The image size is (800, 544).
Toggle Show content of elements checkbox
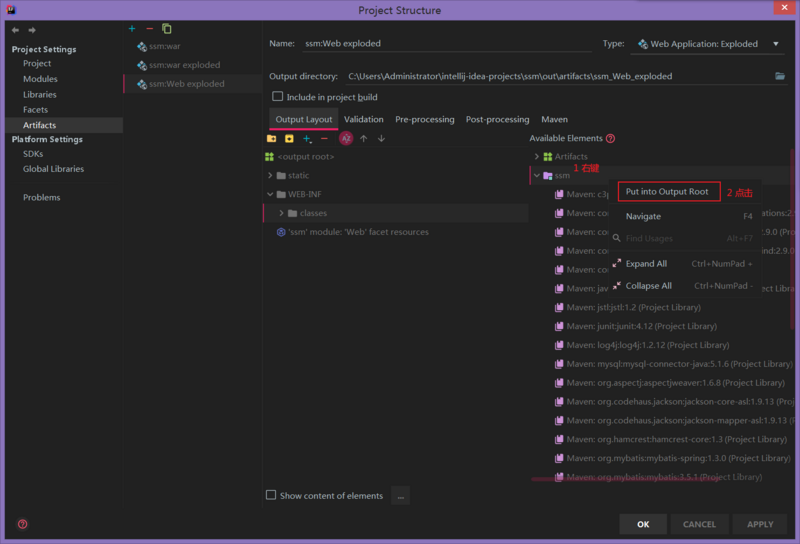point(271,495)
